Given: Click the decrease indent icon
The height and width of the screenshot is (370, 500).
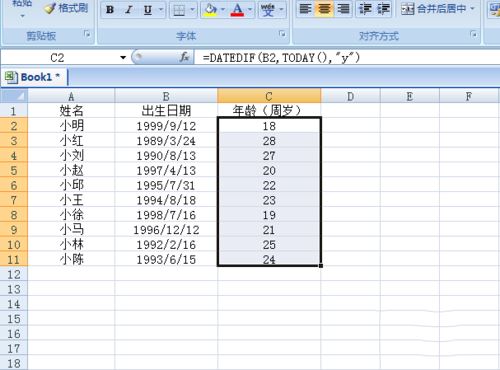Looking at the screenshot, I should tap(365, 9).
